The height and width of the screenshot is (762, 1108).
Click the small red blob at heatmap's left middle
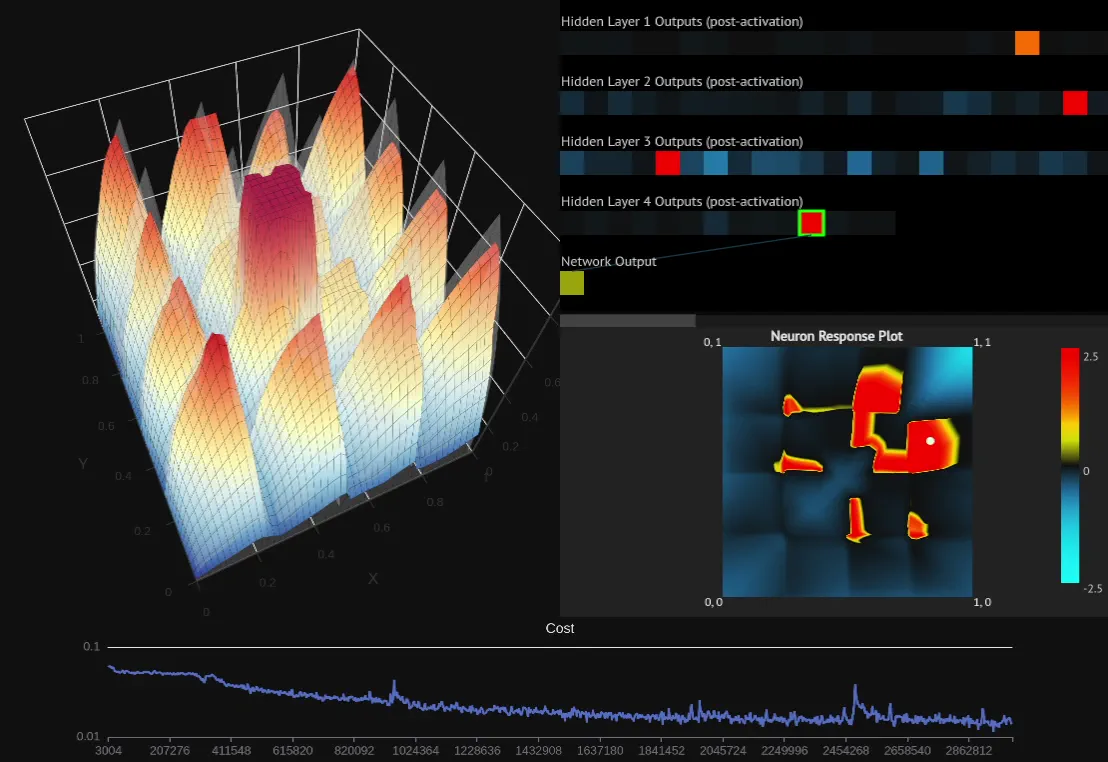tap(798, 463)
